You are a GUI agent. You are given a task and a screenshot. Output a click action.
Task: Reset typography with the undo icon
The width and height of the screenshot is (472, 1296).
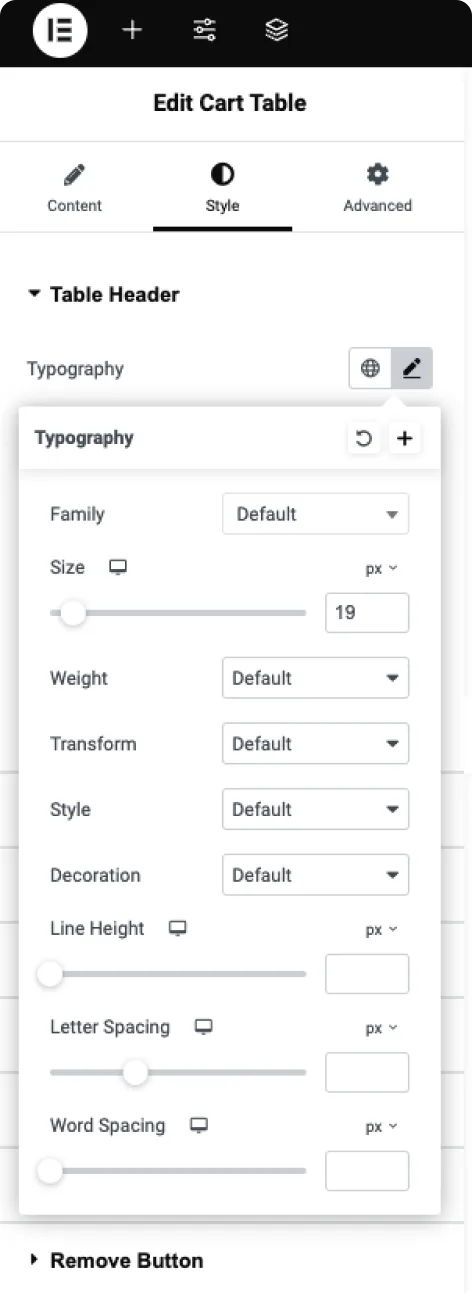[364, 438]
